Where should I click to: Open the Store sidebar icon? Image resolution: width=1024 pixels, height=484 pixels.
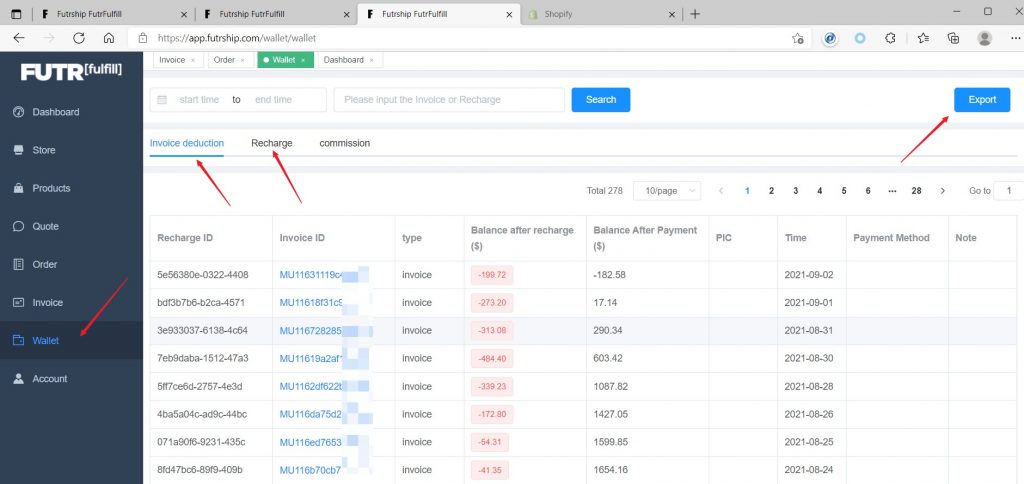(18, 150)
